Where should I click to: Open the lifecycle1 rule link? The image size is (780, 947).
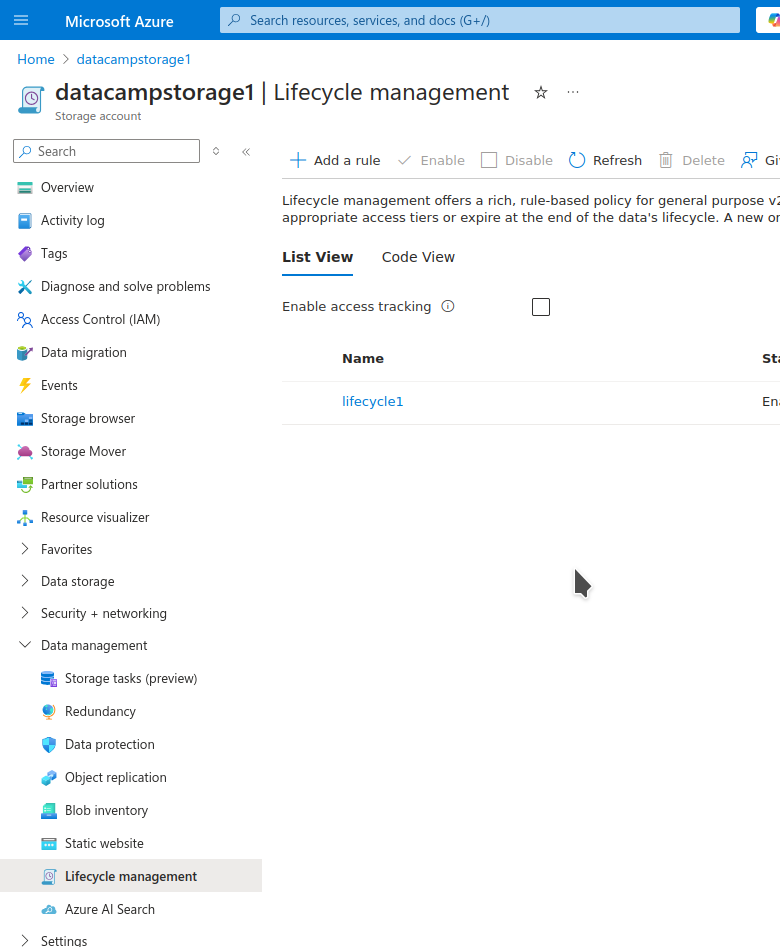coord(372,402)
